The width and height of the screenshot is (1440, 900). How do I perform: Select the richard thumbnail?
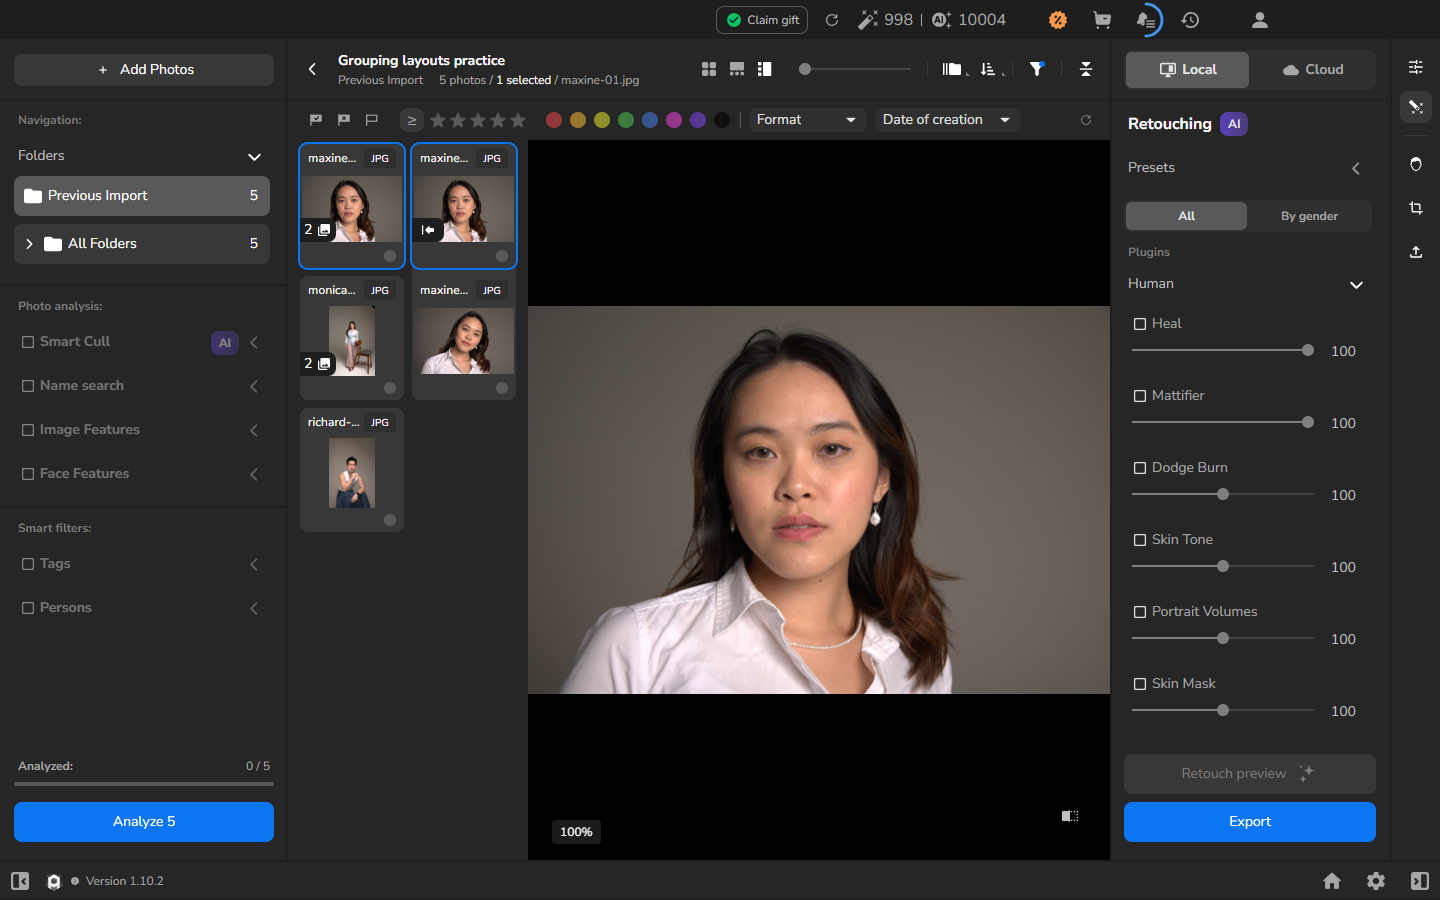click(x=352, y=470)
